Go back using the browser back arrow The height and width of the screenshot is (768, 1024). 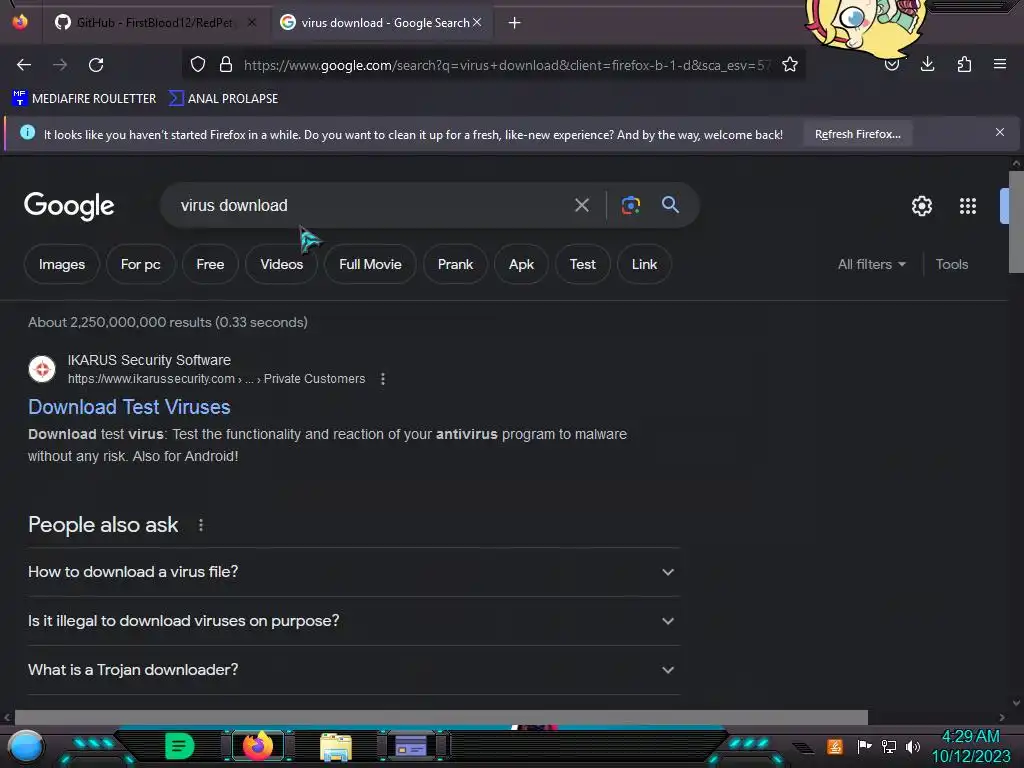point(24,65)
